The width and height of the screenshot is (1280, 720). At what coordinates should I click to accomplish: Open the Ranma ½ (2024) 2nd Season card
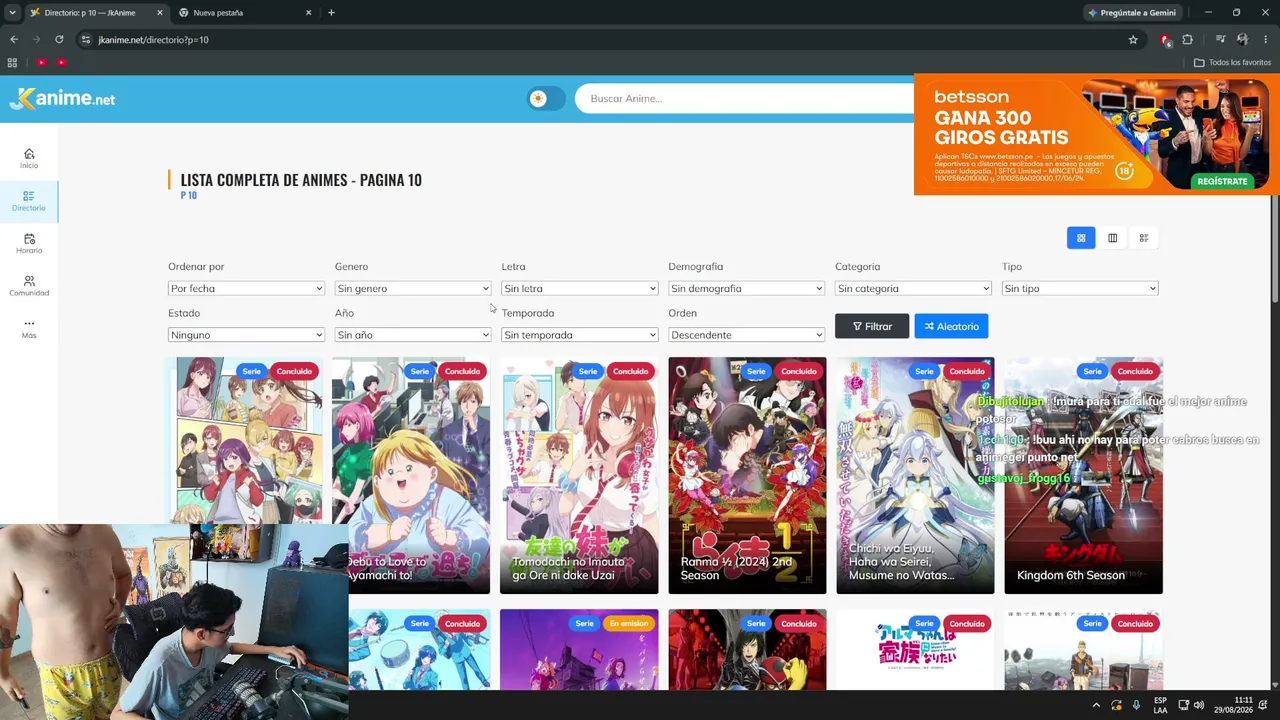[x=747, y=475]
